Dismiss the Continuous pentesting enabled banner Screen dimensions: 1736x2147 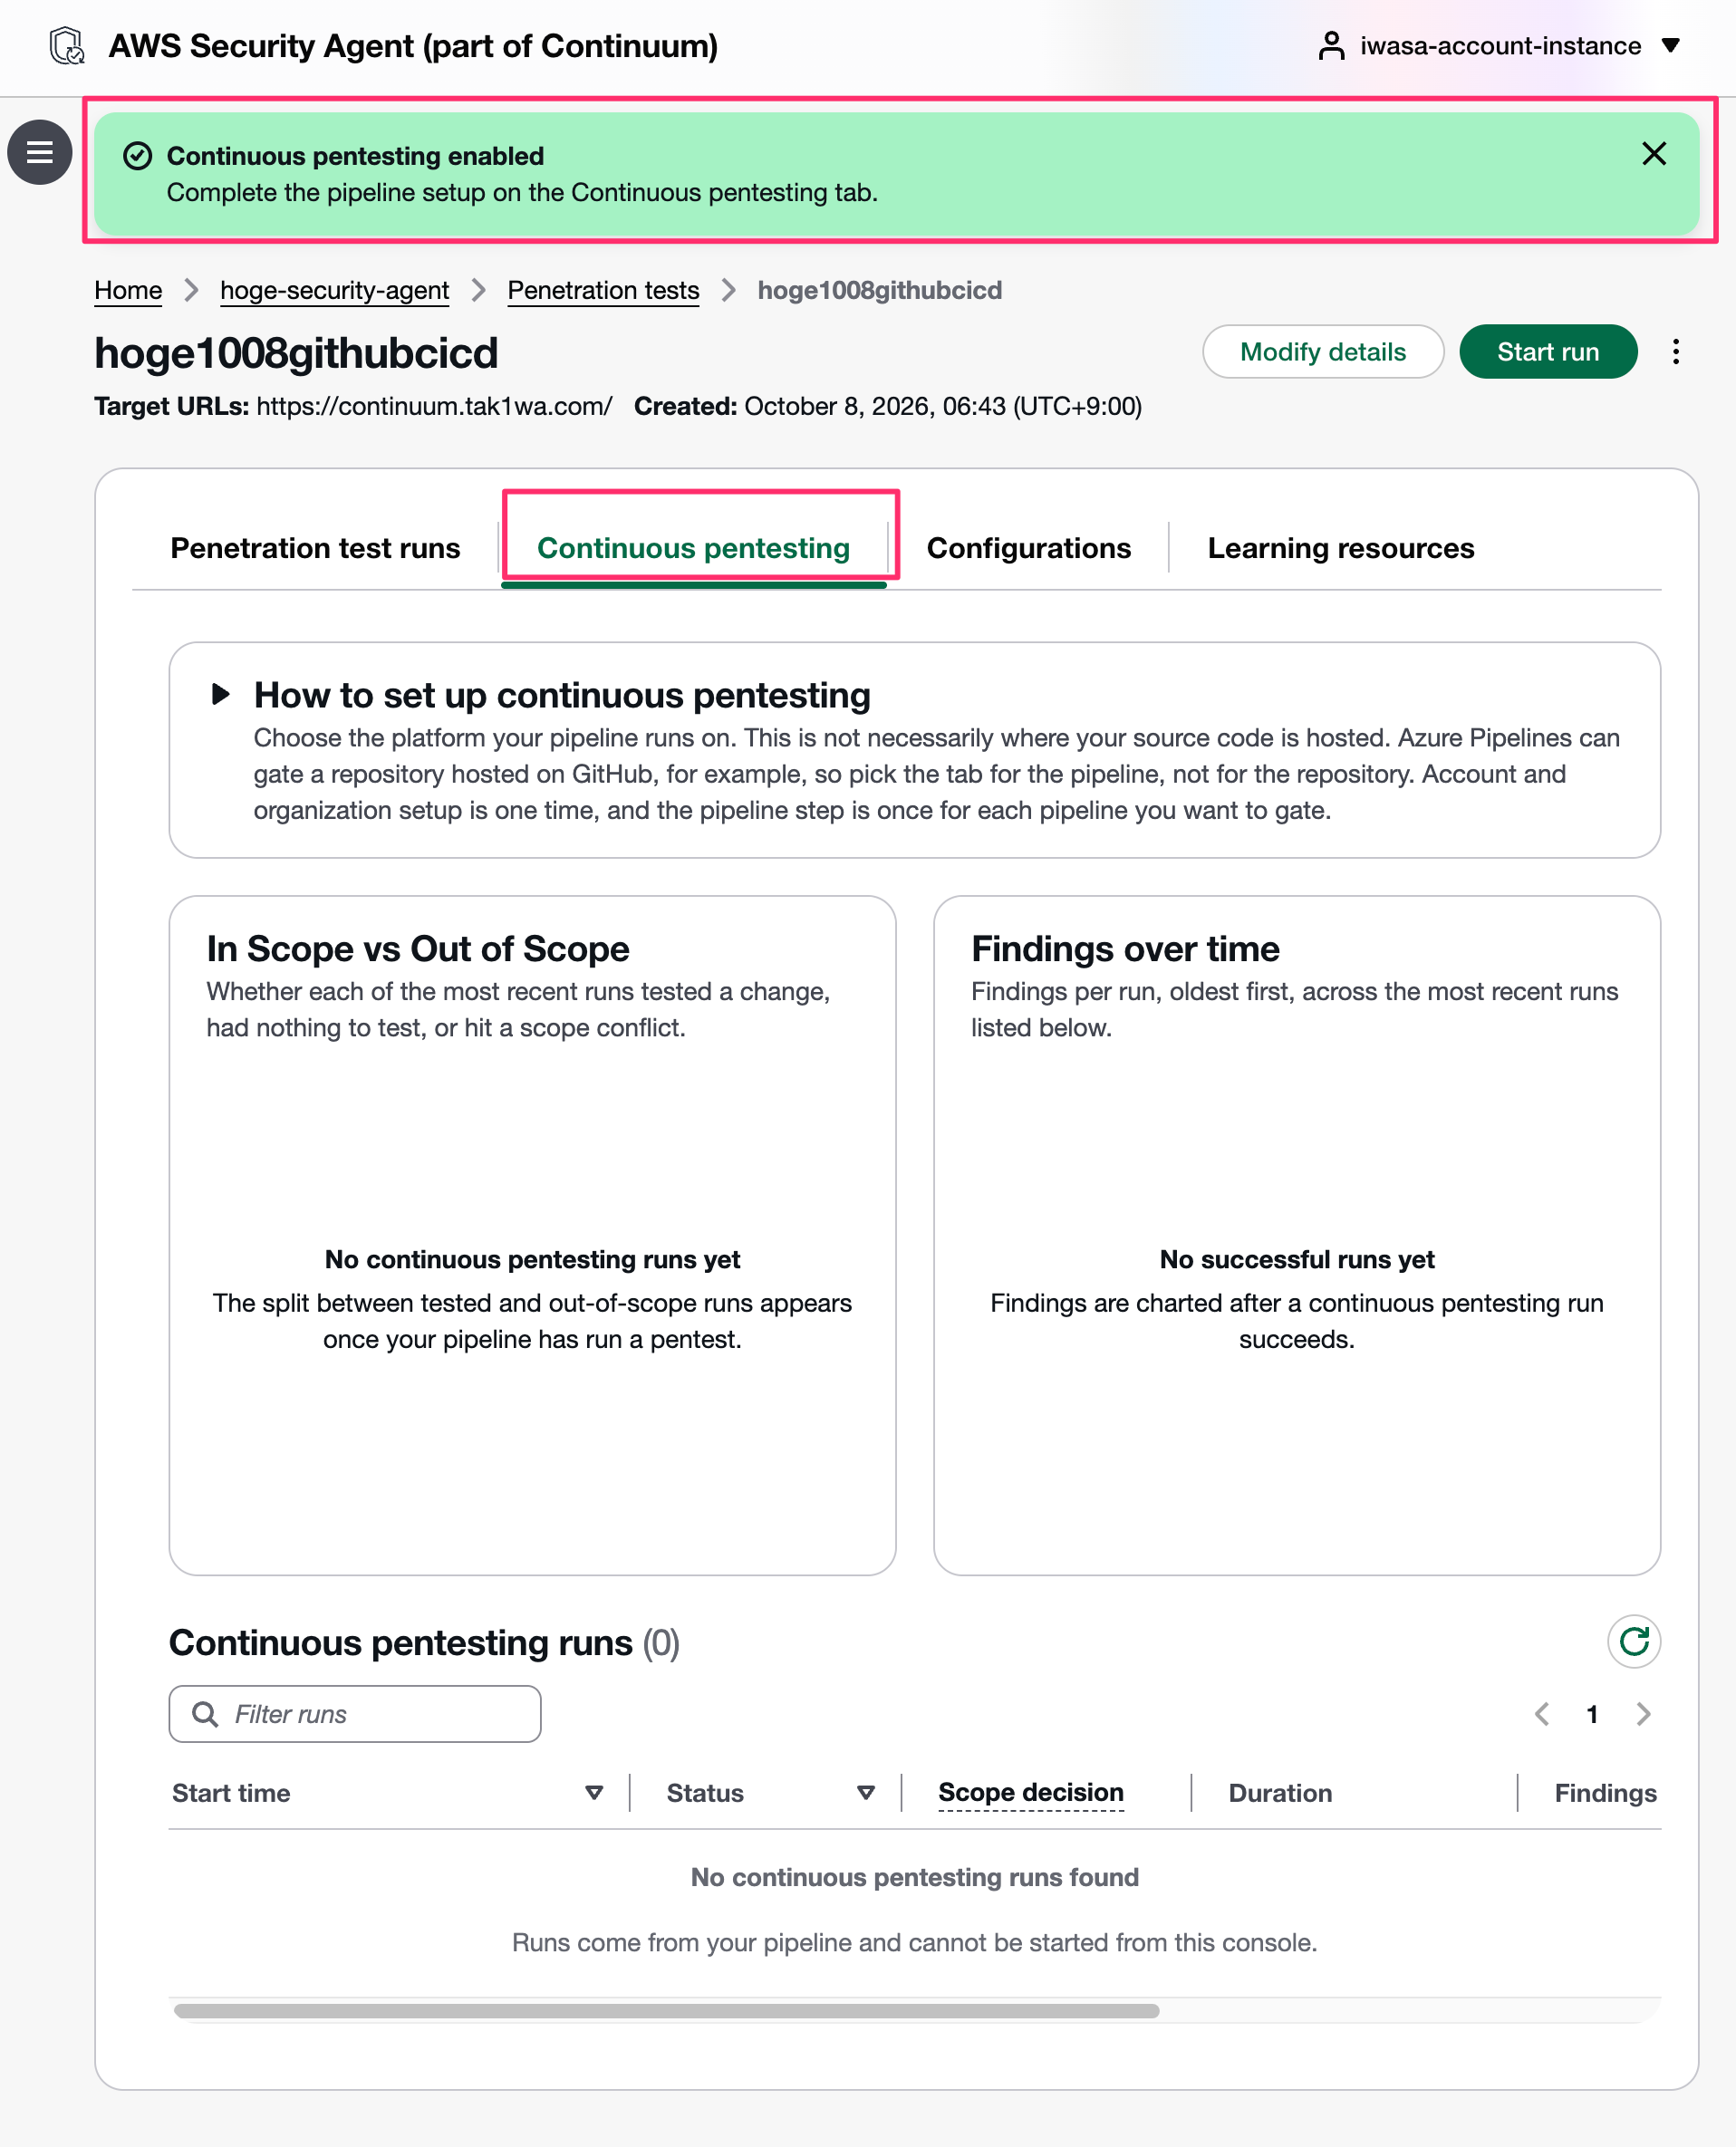[x=1654, y=153]
